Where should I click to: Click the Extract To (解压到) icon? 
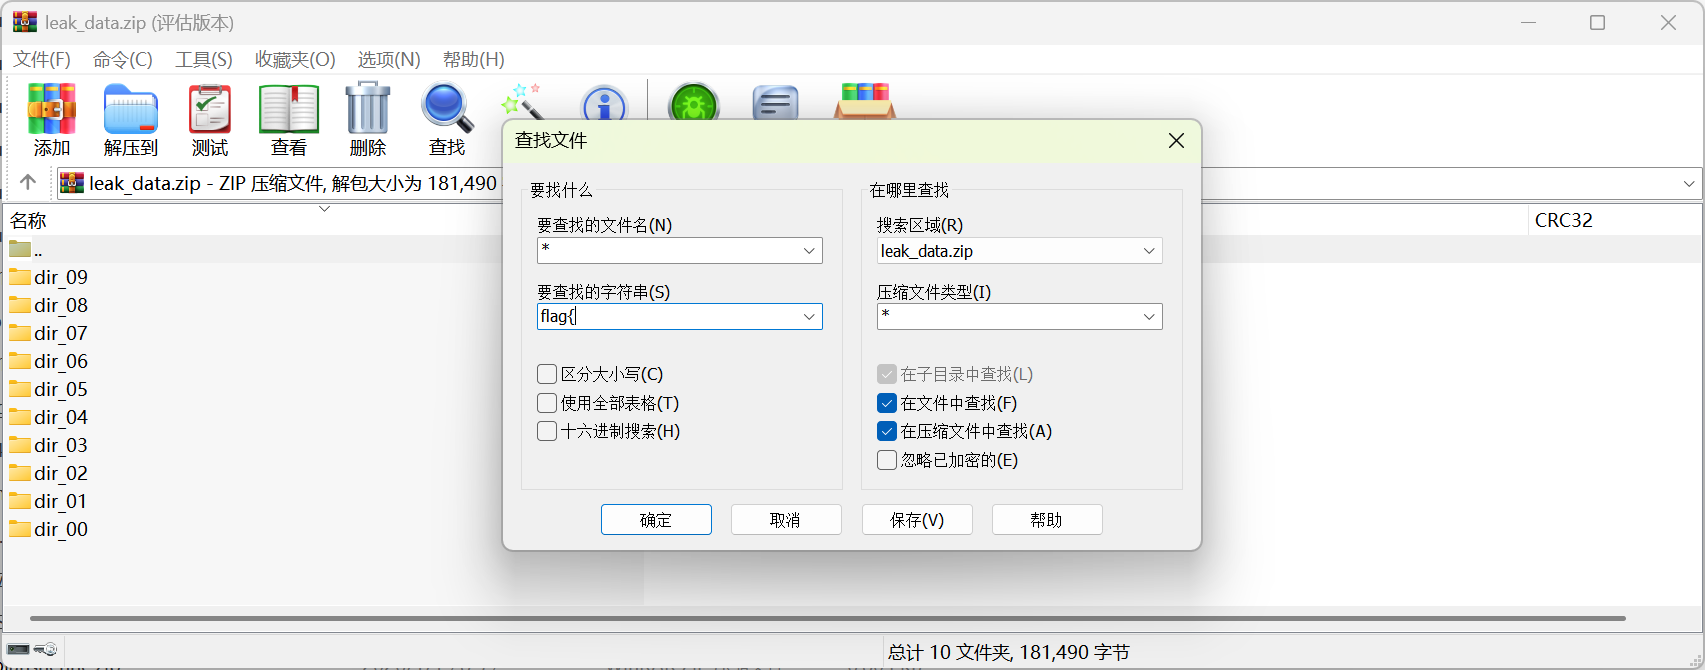(x=131, y=110)
